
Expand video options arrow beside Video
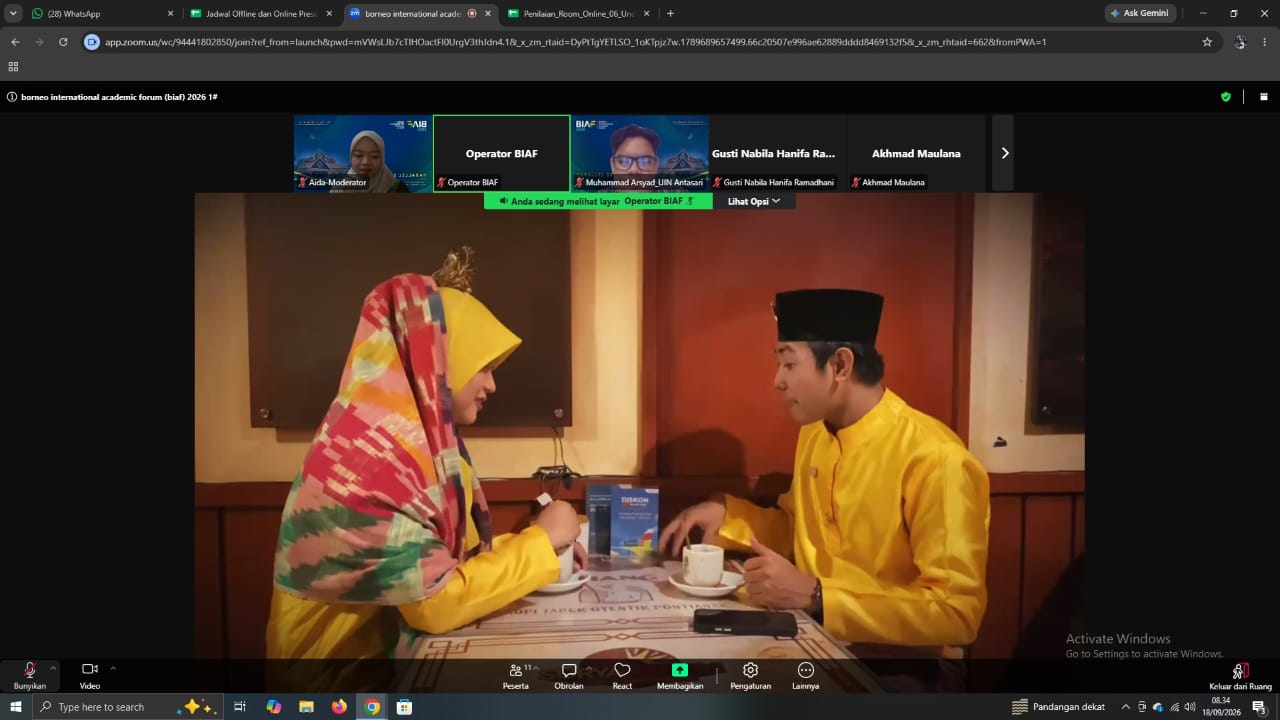[113, 668]
